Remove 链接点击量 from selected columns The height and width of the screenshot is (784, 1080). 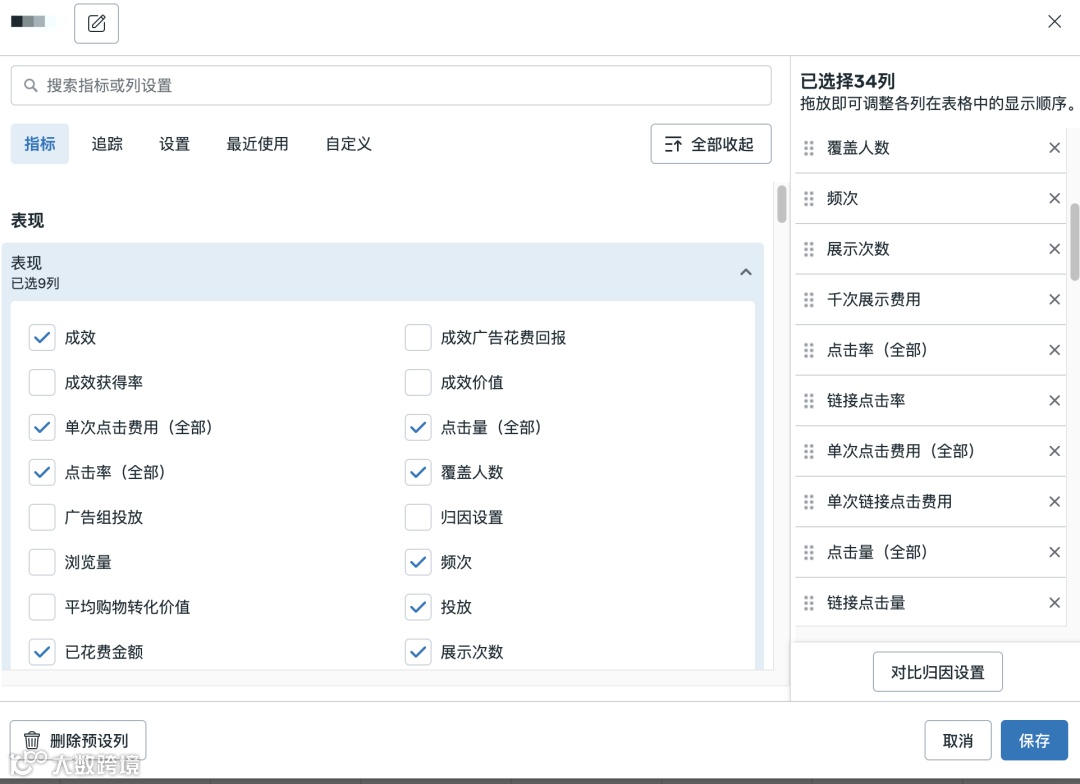click(x=1054, y=603)
